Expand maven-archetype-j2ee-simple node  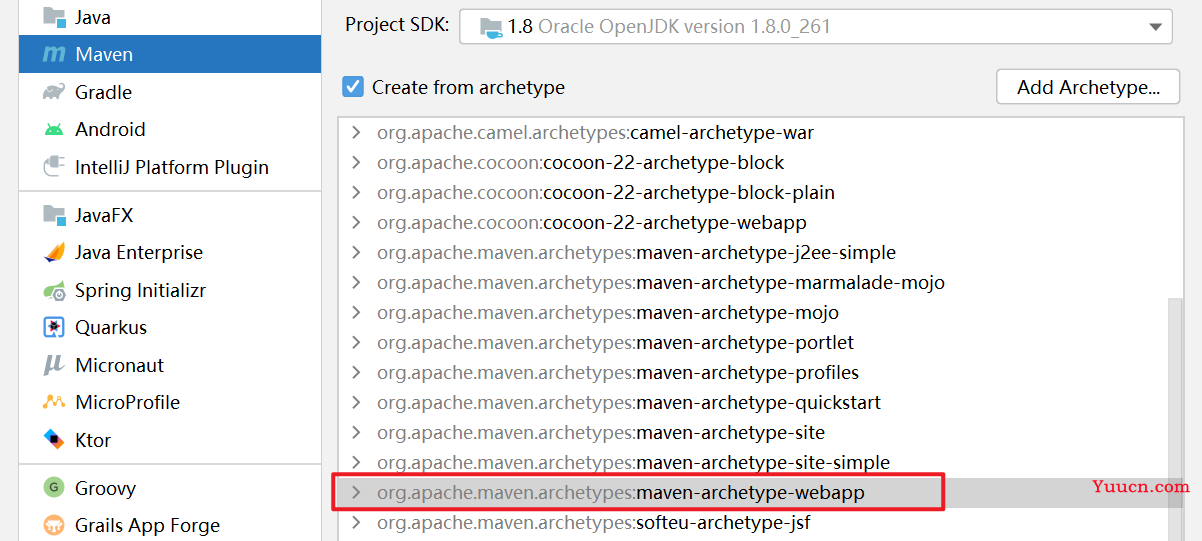[x=355, y=252]
